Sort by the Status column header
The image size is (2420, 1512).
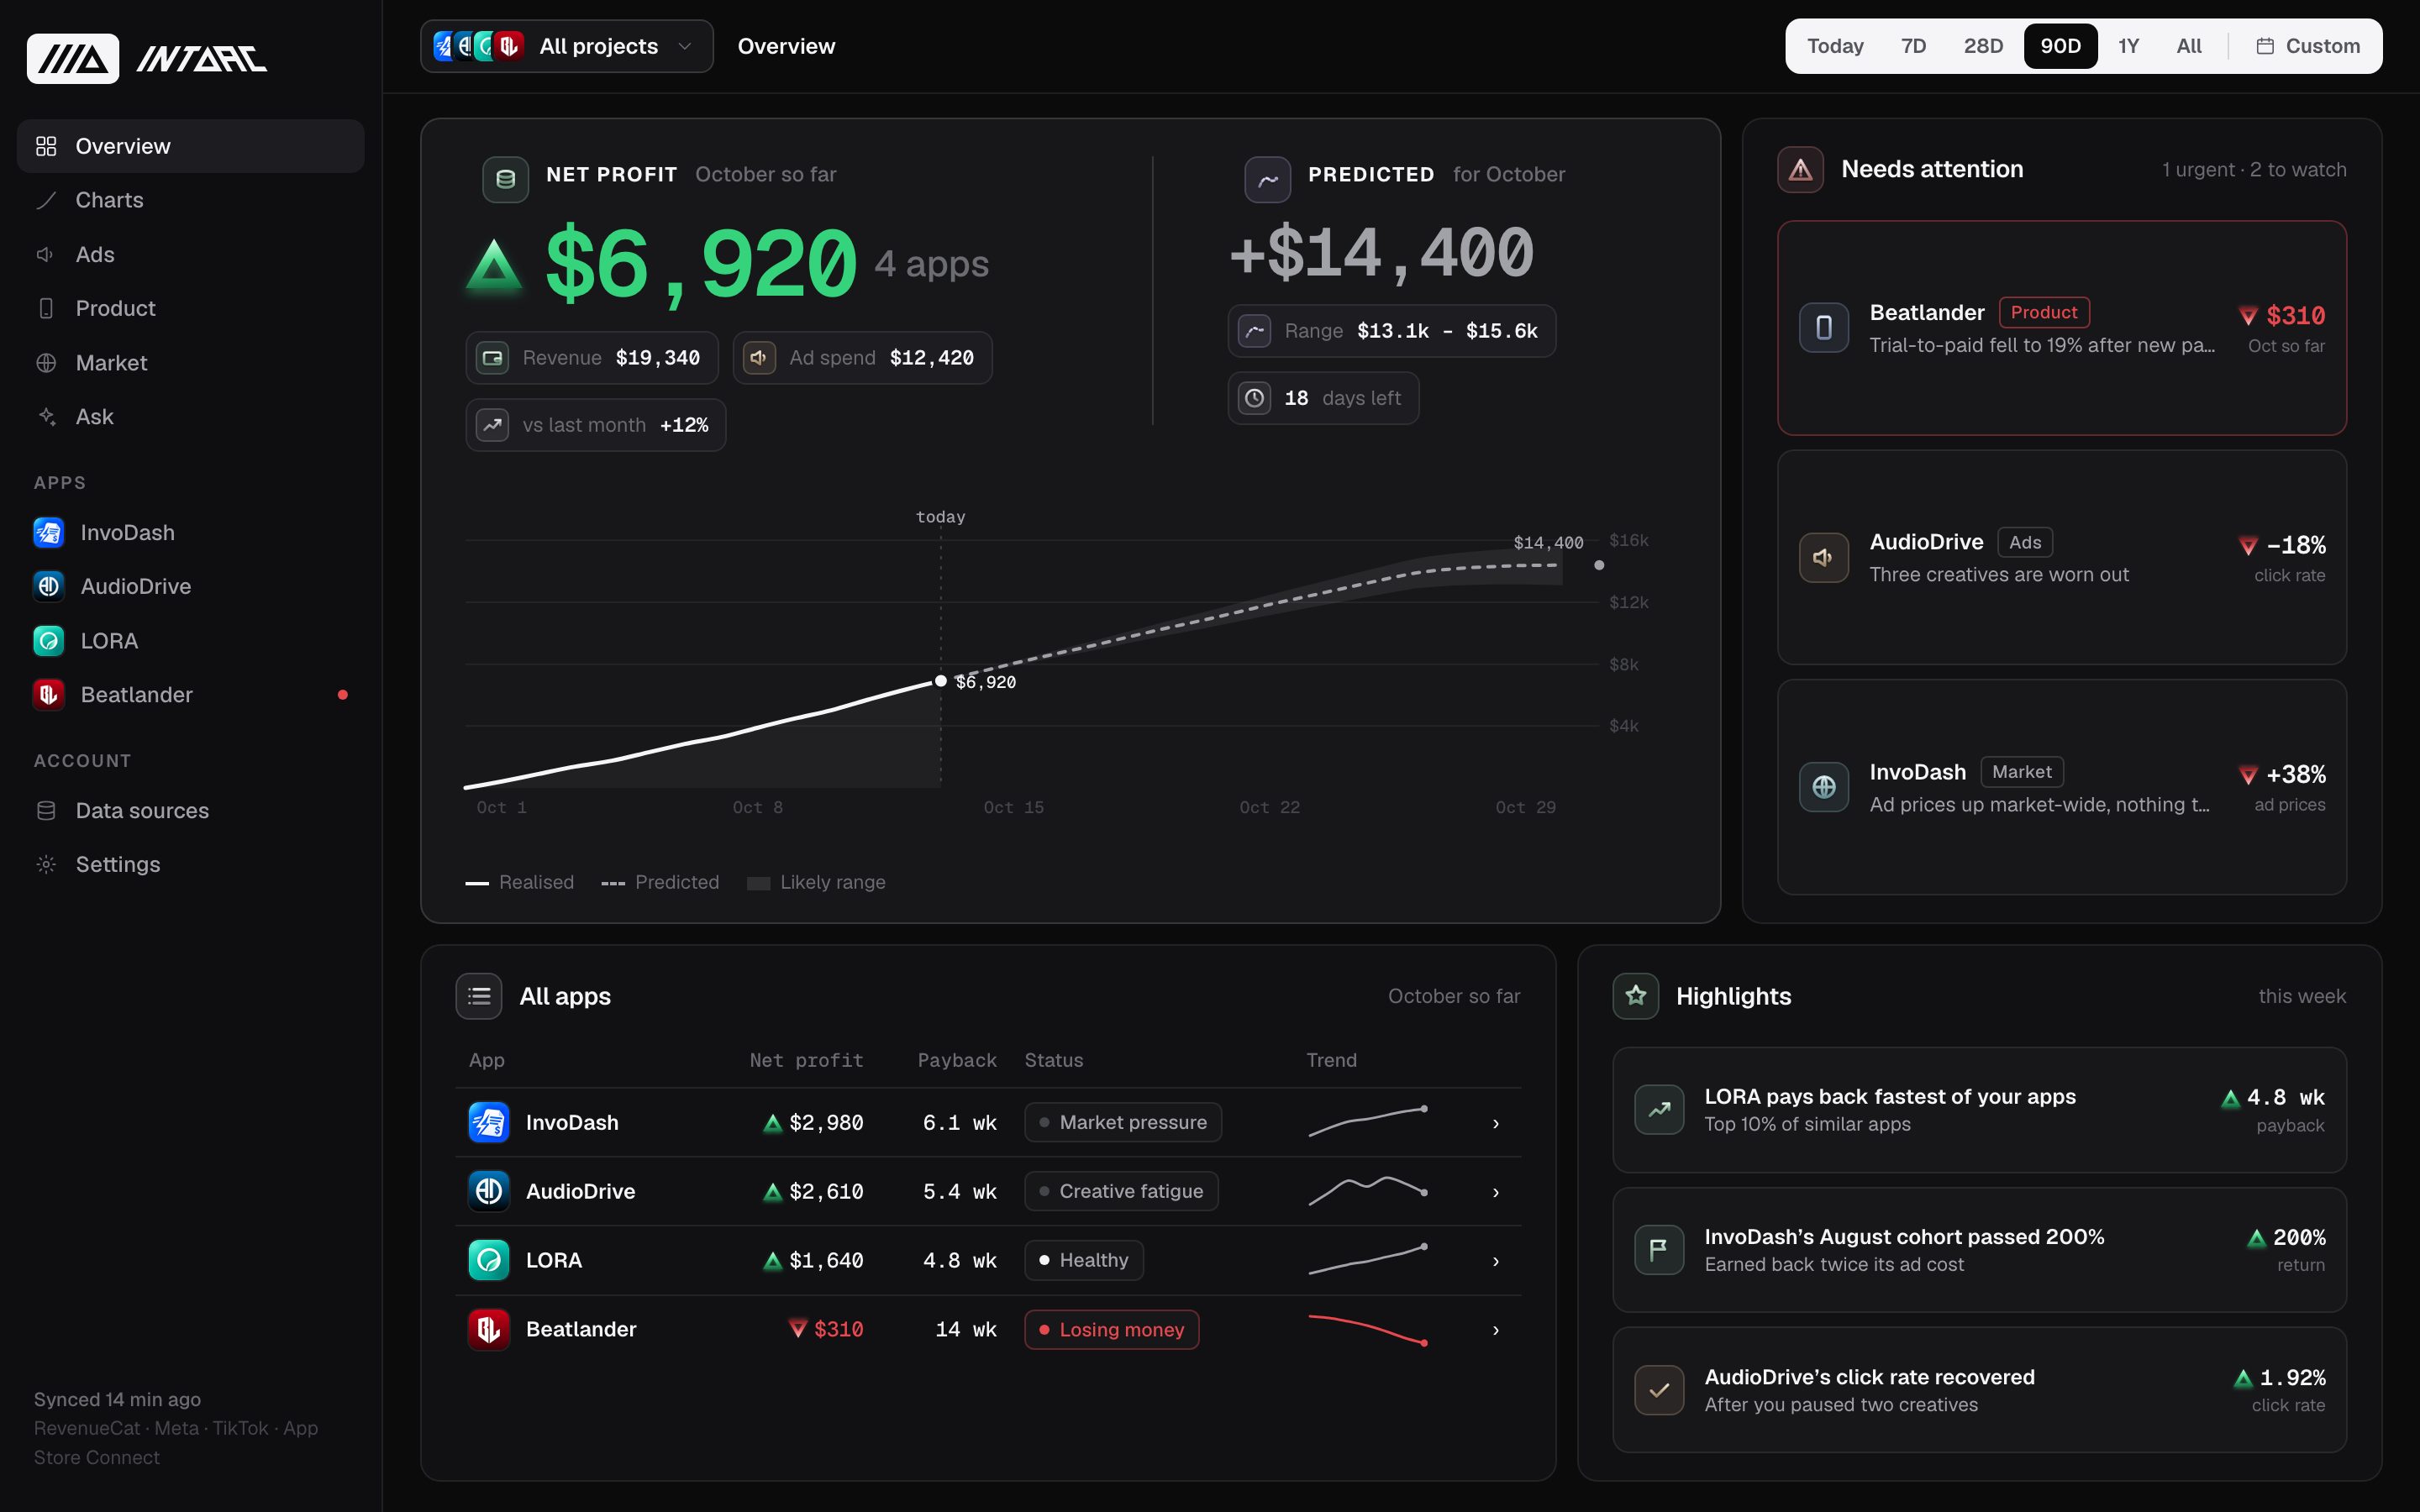click(x=1053, y=1060)
